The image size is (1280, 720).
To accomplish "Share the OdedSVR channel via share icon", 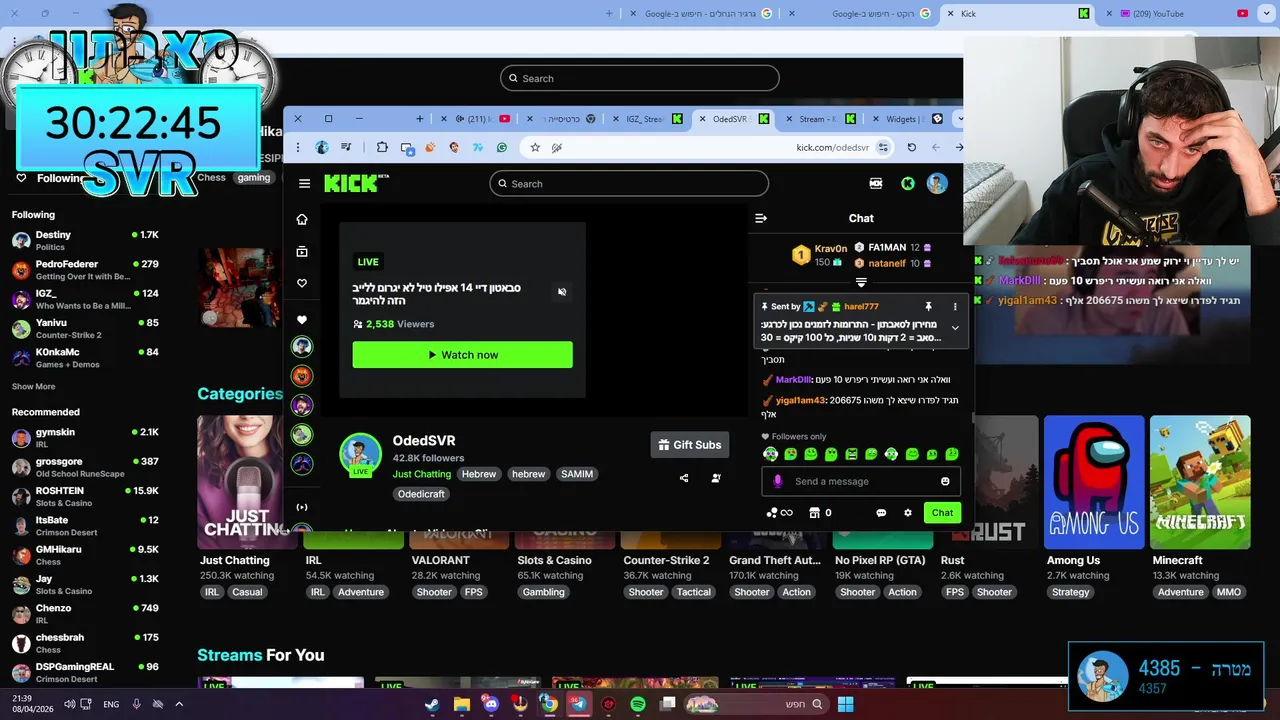I will coord(684,478).
